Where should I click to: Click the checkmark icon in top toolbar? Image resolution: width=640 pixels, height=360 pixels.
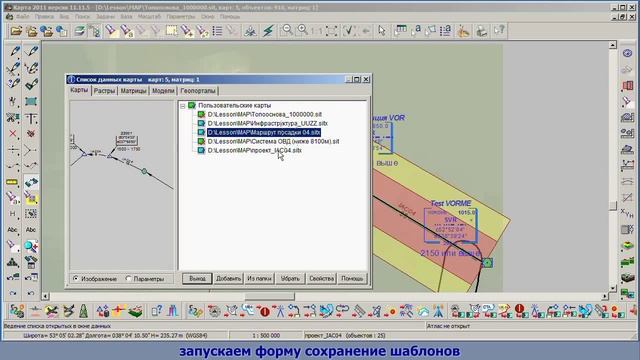pyautogui.click(x=349, y=31)
